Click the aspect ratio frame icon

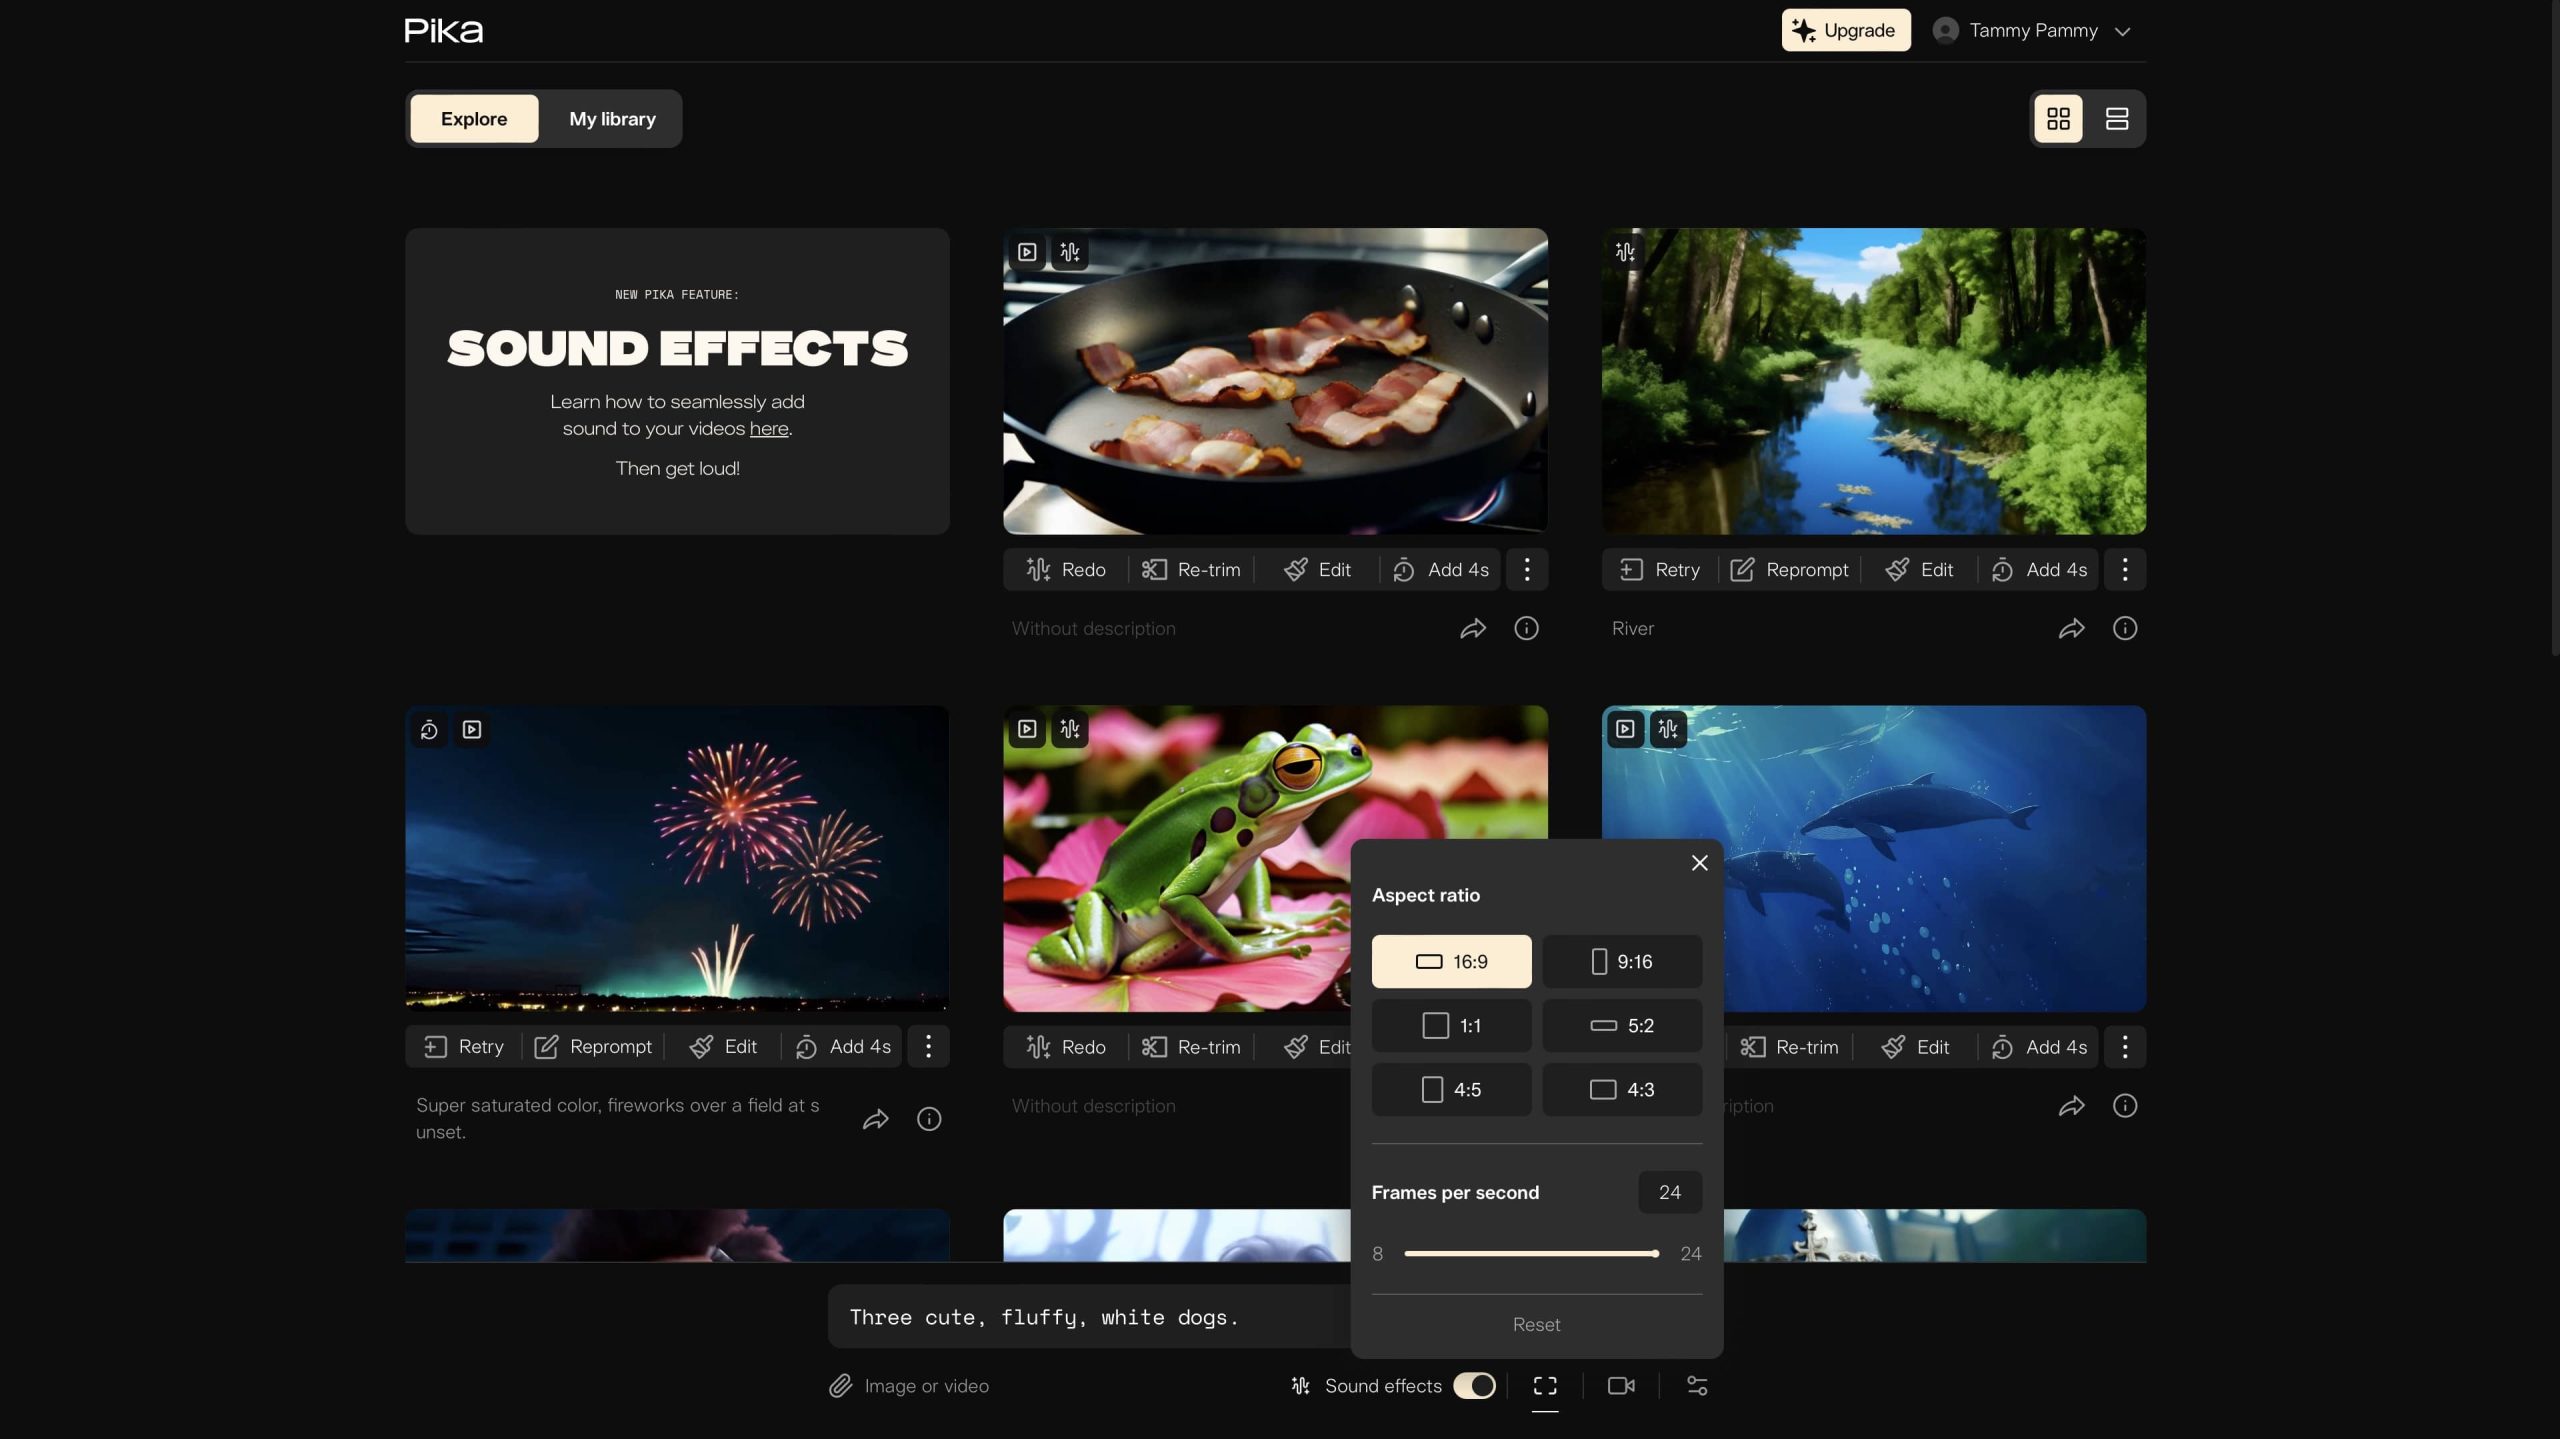point(1545,1386)
